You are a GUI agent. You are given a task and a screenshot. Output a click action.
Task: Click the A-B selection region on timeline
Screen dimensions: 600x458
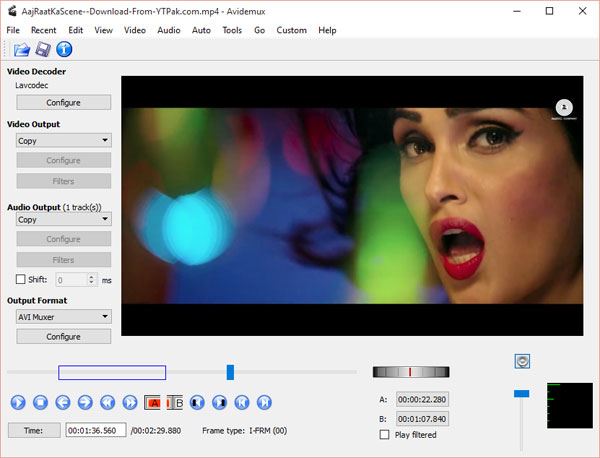[x=112, y=373]
